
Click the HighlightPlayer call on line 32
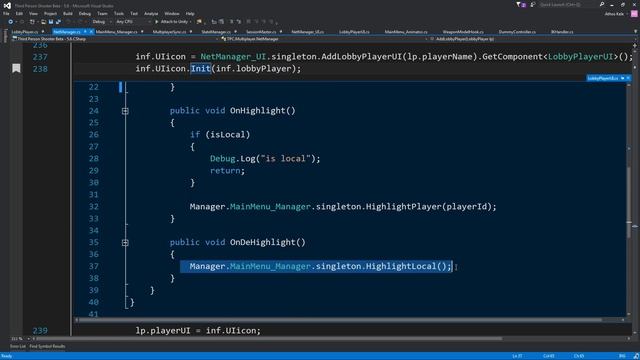pyautogui.click(x=404, y=207)
